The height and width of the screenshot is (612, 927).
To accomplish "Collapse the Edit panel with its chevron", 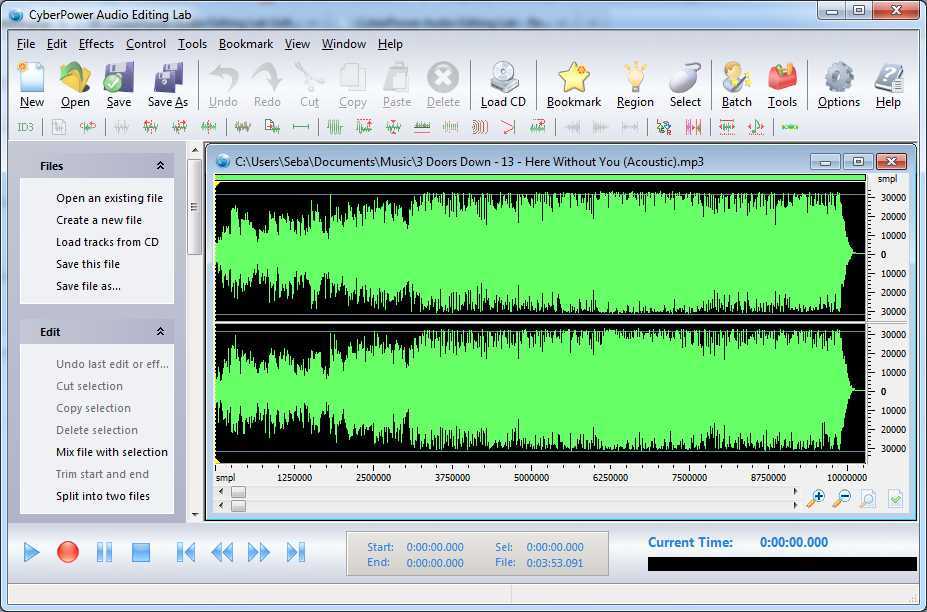I will pos(160,331).
